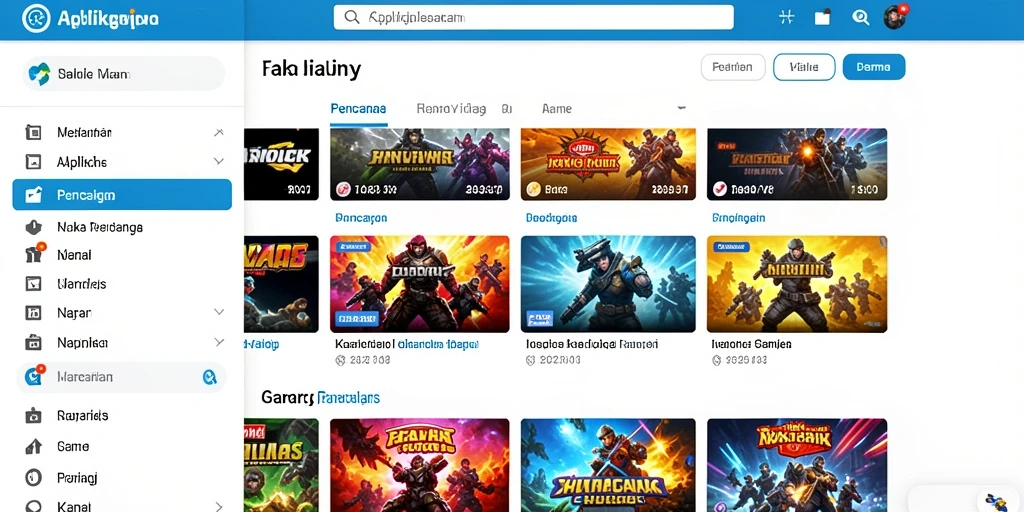Click the Naka Reidanga shield icon
This screenshot has height=512, width=1024.
click(x=33, y=227)
